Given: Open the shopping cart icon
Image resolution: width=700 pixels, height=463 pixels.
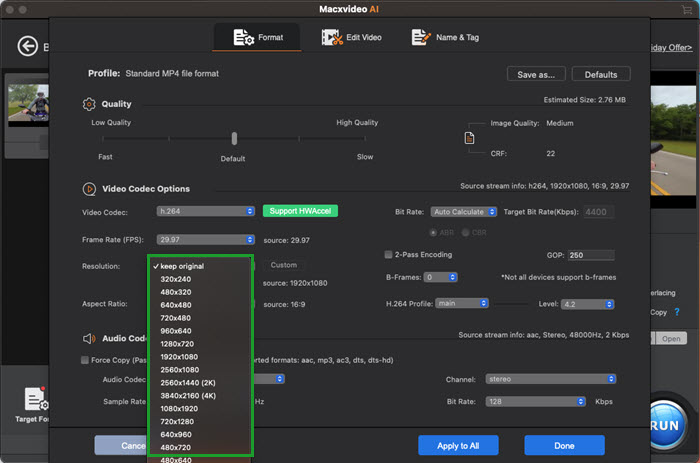Looking at the screenshot, I should (687, 9).
